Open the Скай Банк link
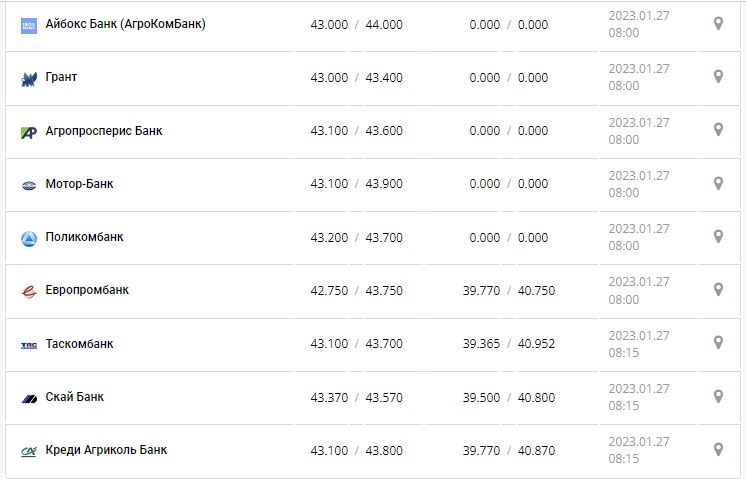The image size is (746, 479). tap(75, 397)
